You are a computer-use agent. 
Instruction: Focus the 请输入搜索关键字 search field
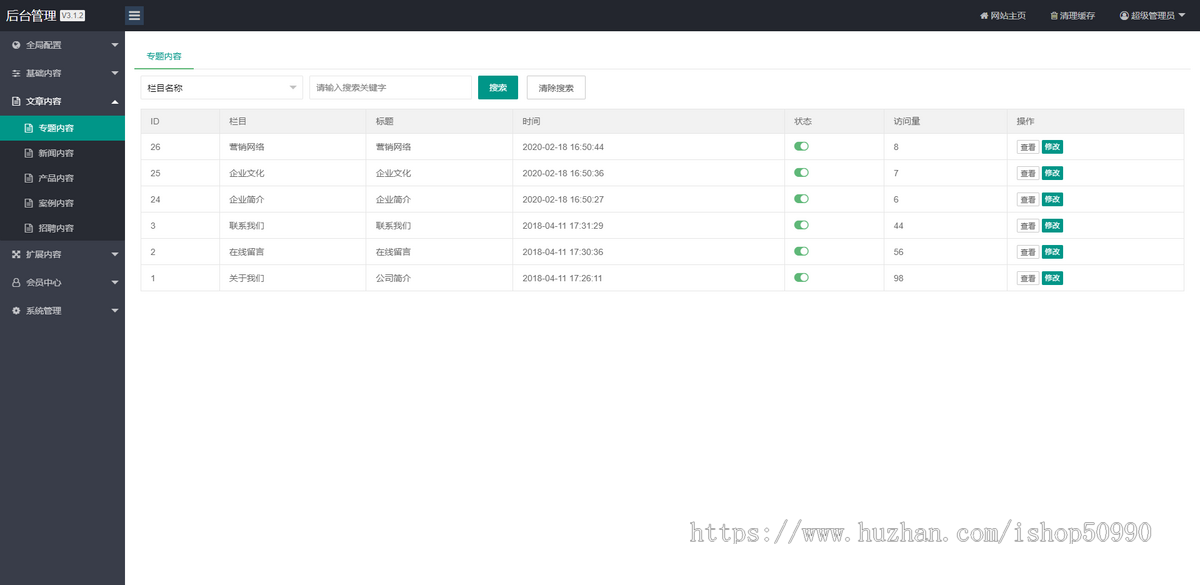(x=391, y=88)
